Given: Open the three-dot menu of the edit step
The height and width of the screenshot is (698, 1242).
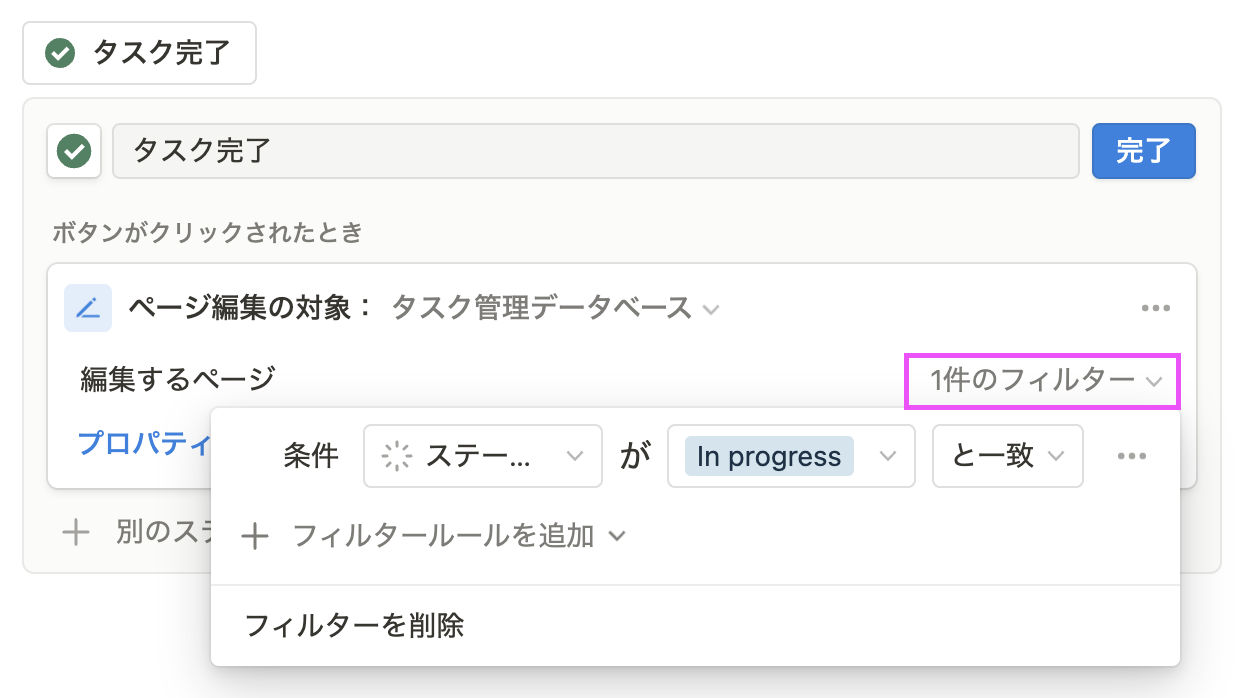Looking at the screenshot, I should [1156, 308].
